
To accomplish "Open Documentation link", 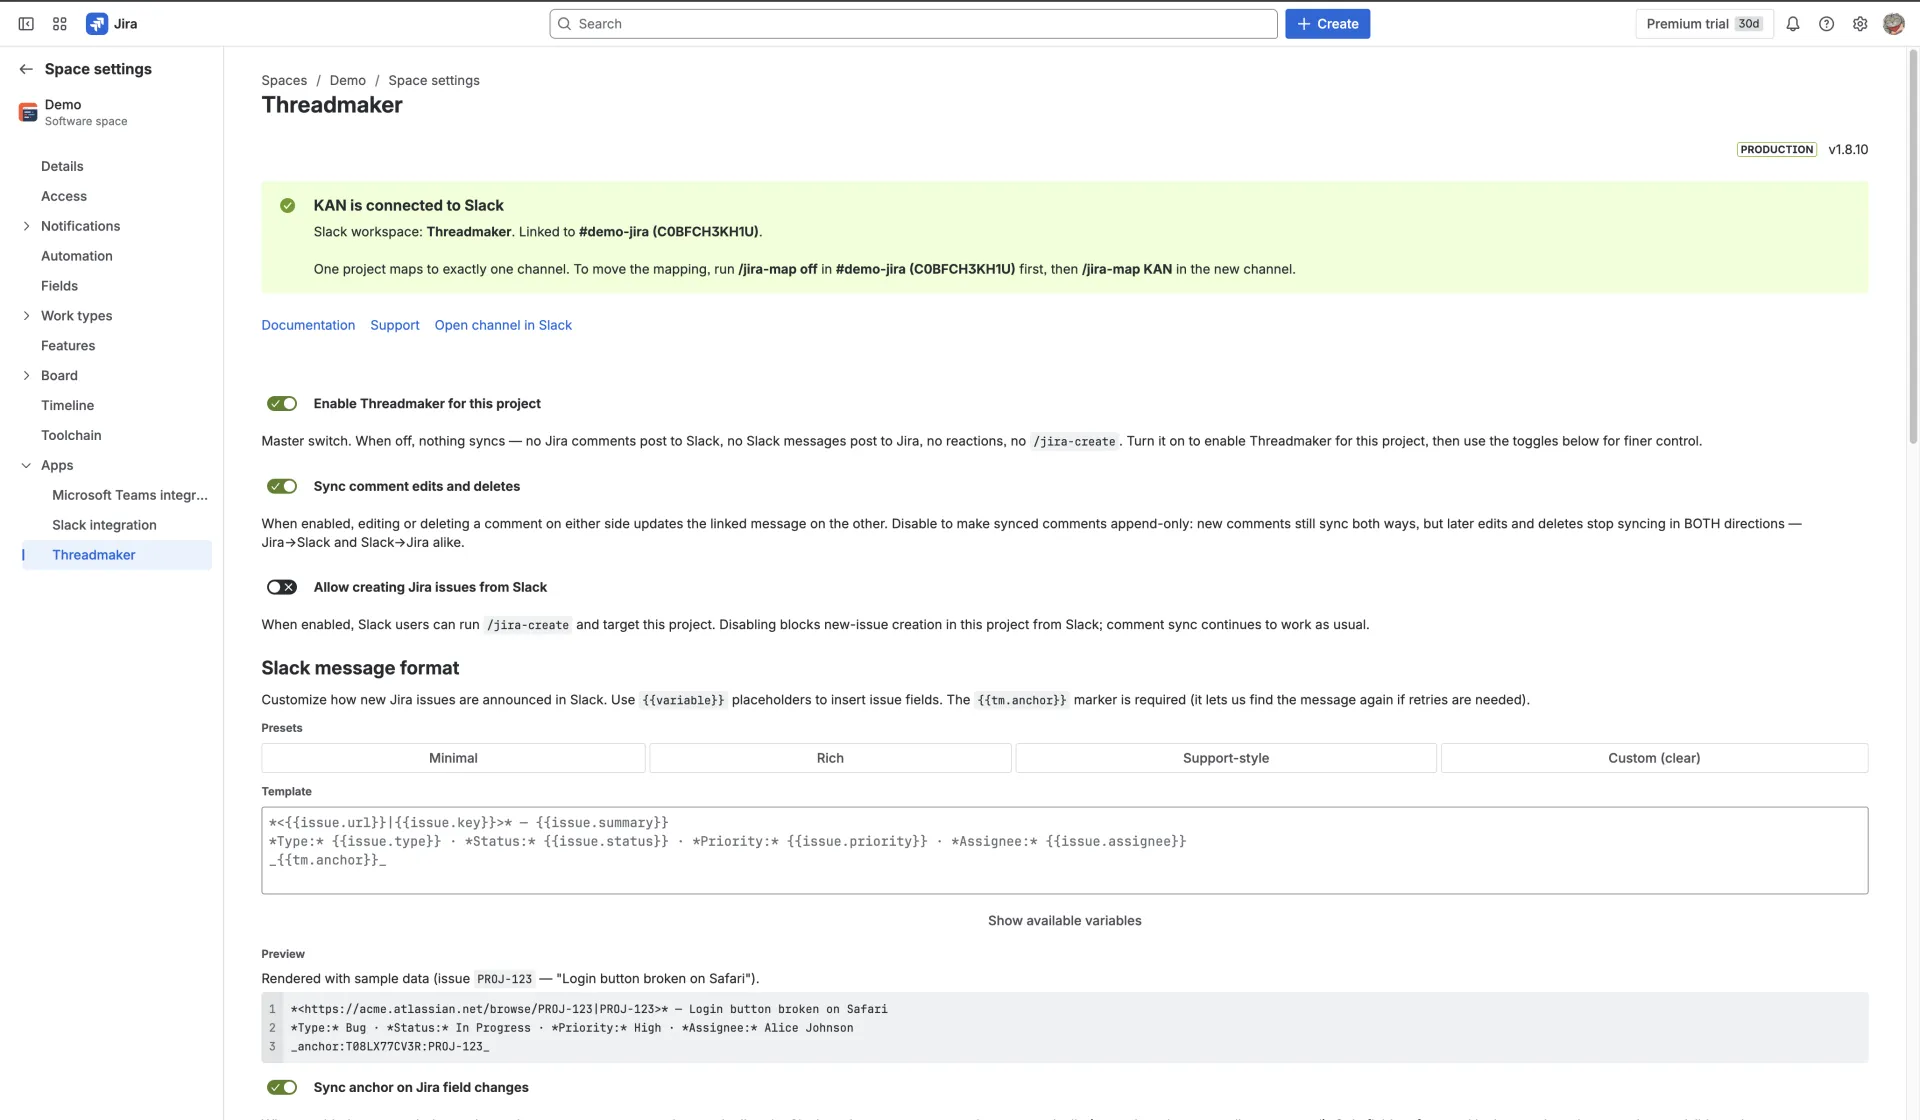I will coord(308,325).
